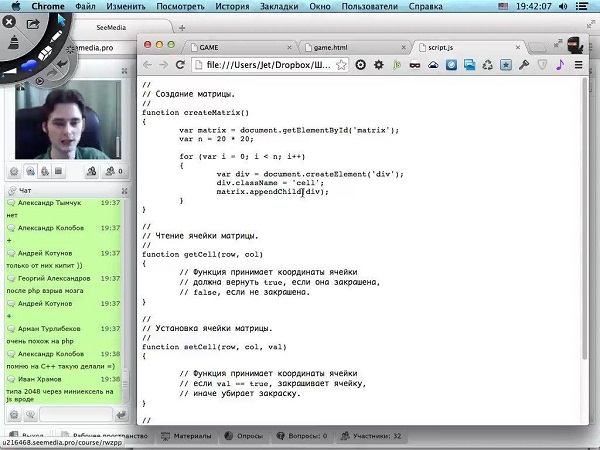600x450 pixels.
Task: Open the Материалы panel
Action: (186, 437)
